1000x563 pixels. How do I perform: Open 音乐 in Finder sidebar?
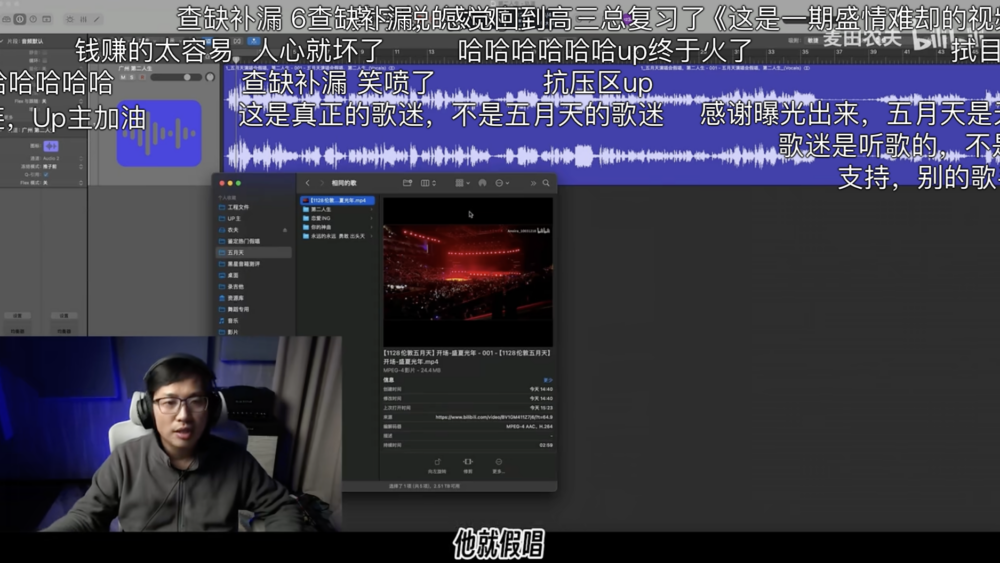(254, 321)
